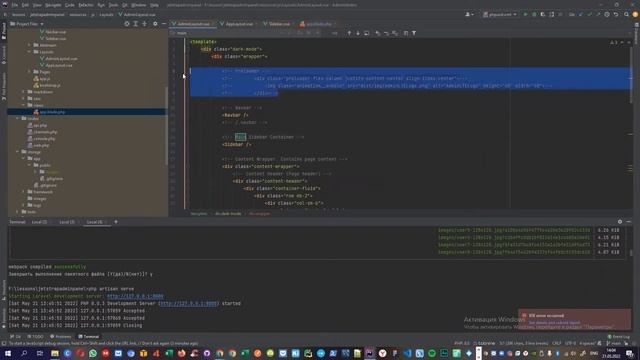Image resolution: width=640 pixels, height=360 pixels.
Task: Switch to AppLayout.vue editor tab
Action: click(239, 24)
